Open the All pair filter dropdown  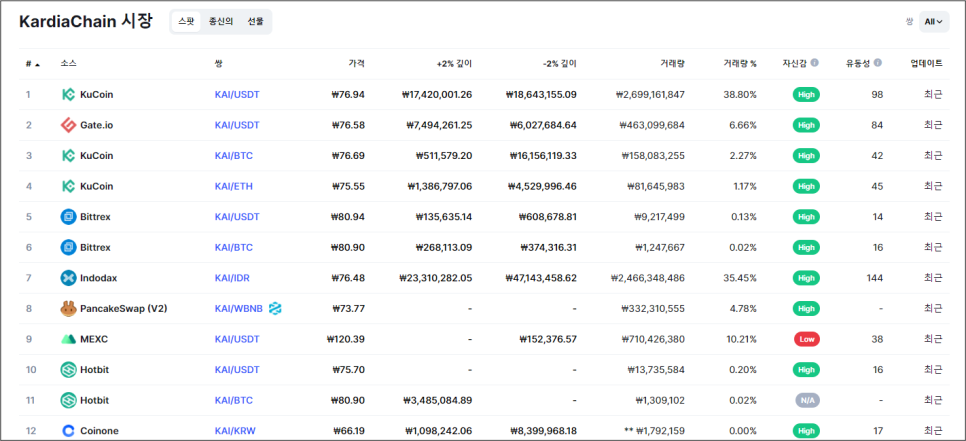pyautogui.click(x=933, y=21)
